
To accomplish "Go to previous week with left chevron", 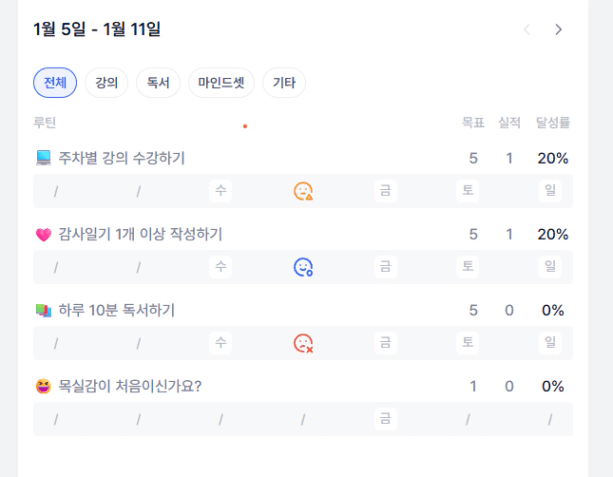I will (527, 30).
